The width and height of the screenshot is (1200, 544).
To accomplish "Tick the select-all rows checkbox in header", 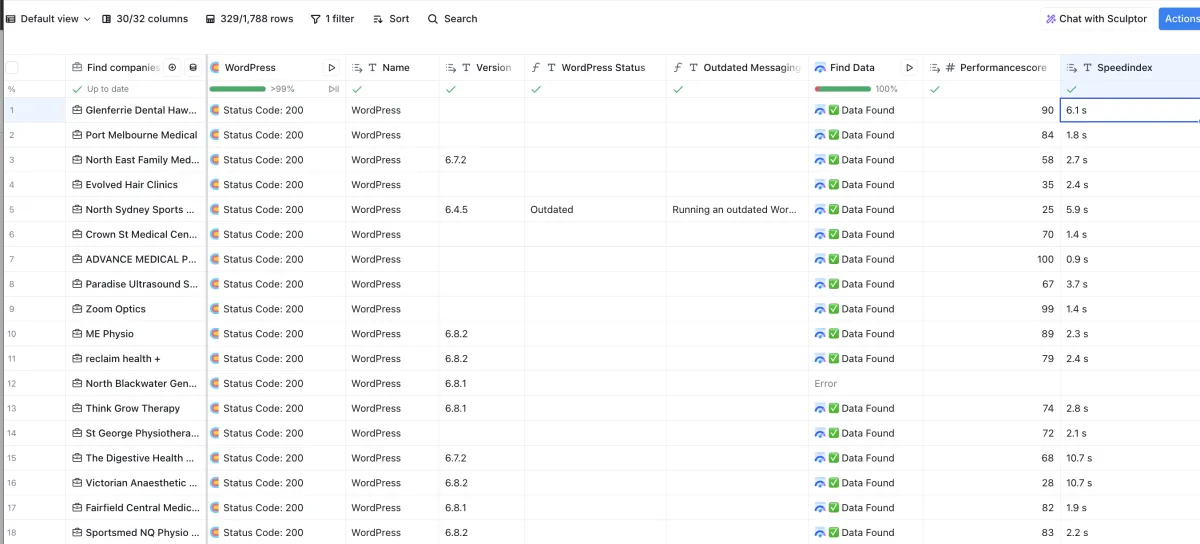I will 12,68.
